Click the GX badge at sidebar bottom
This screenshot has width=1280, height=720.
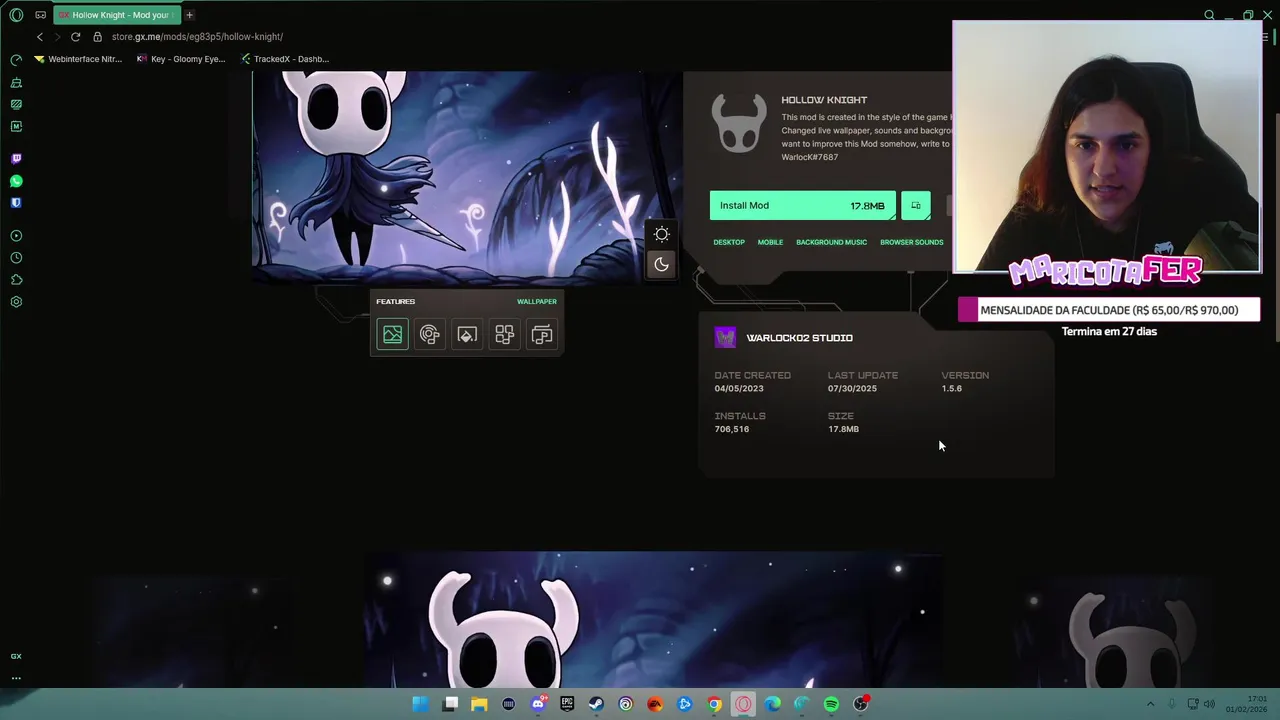tap(16, 656)
